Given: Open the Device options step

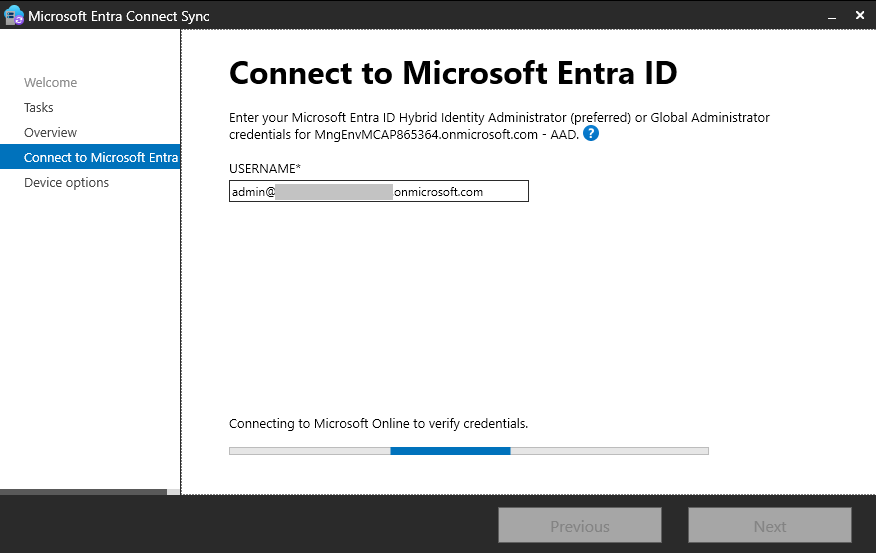Looking at the screenshot, I should pyautogui.click(x=66, y=183).
